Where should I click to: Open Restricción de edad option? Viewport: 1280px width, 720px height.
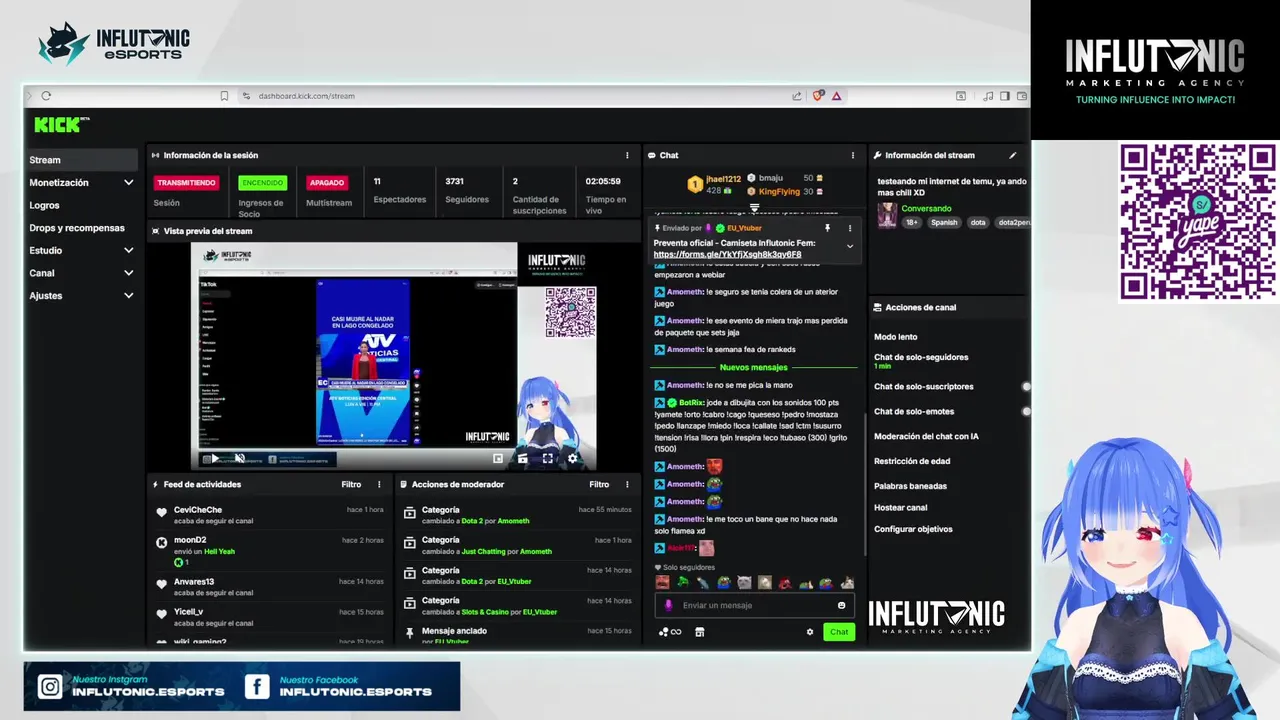pos(912,461)
